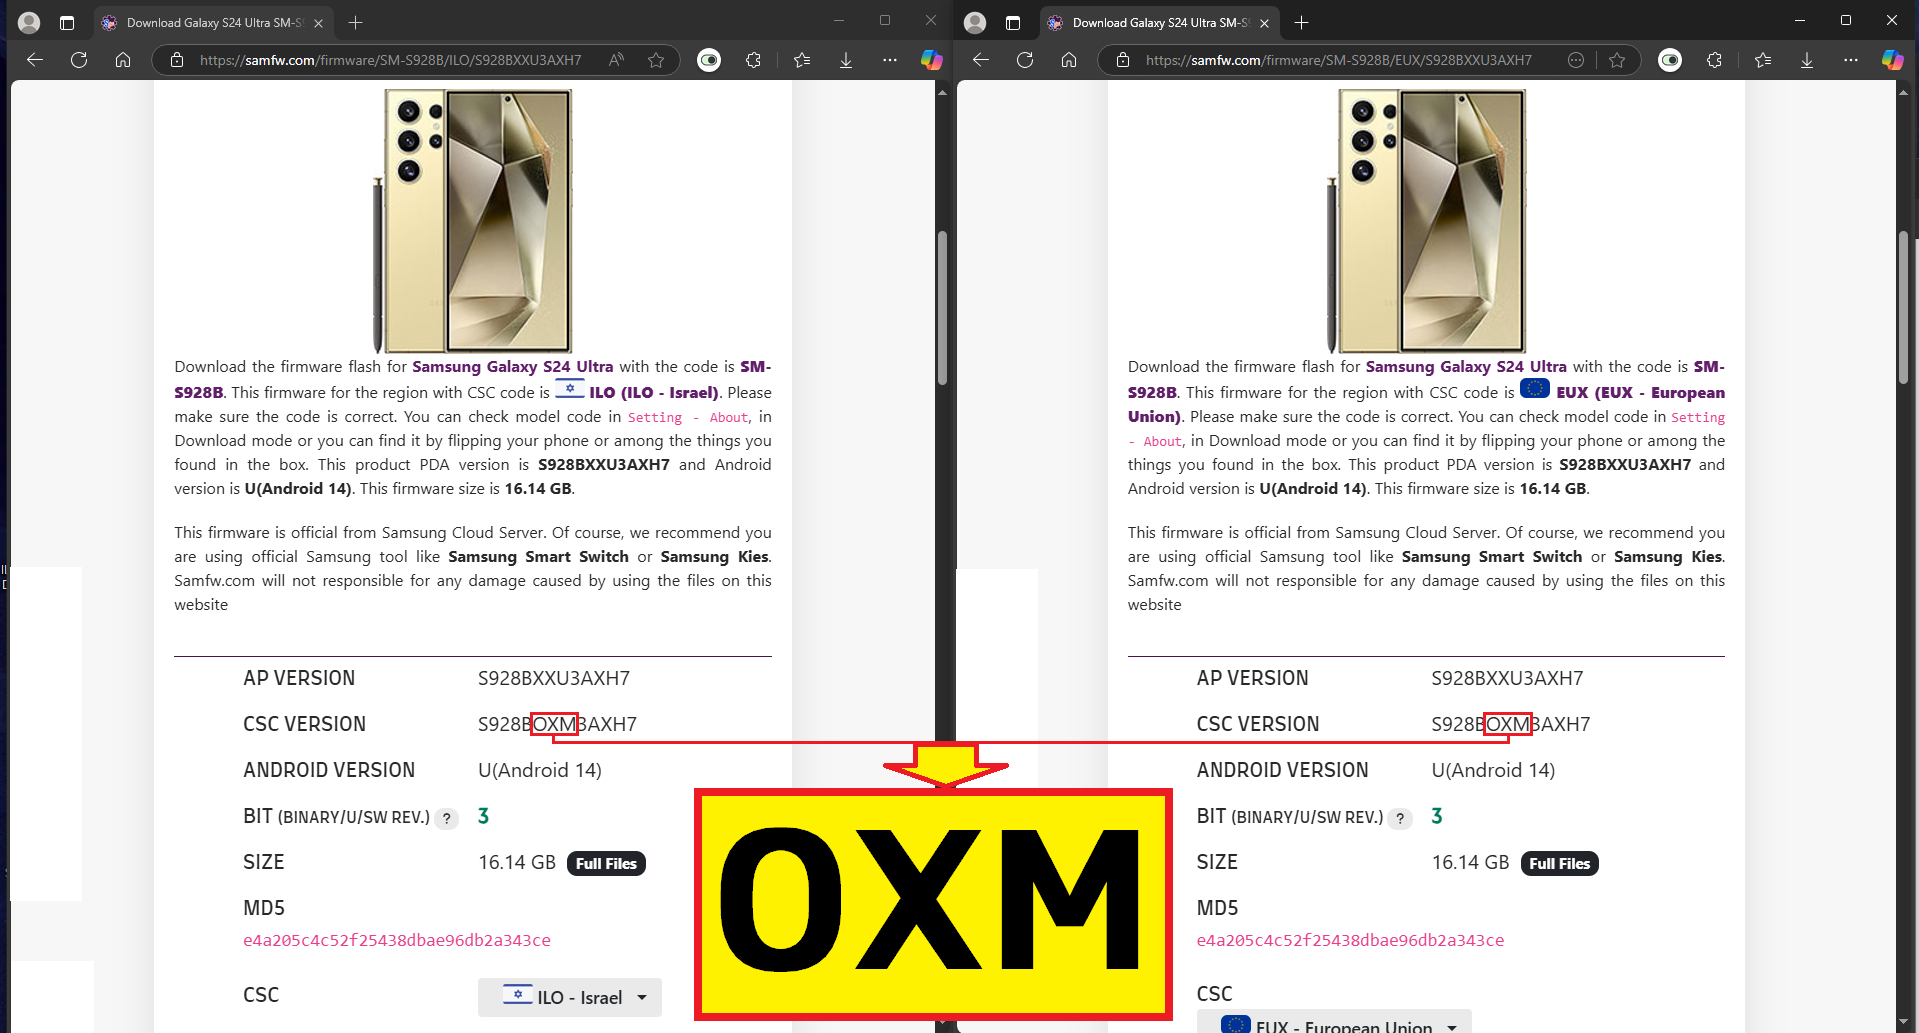Open Copilot in ILO firmware window

932,60
